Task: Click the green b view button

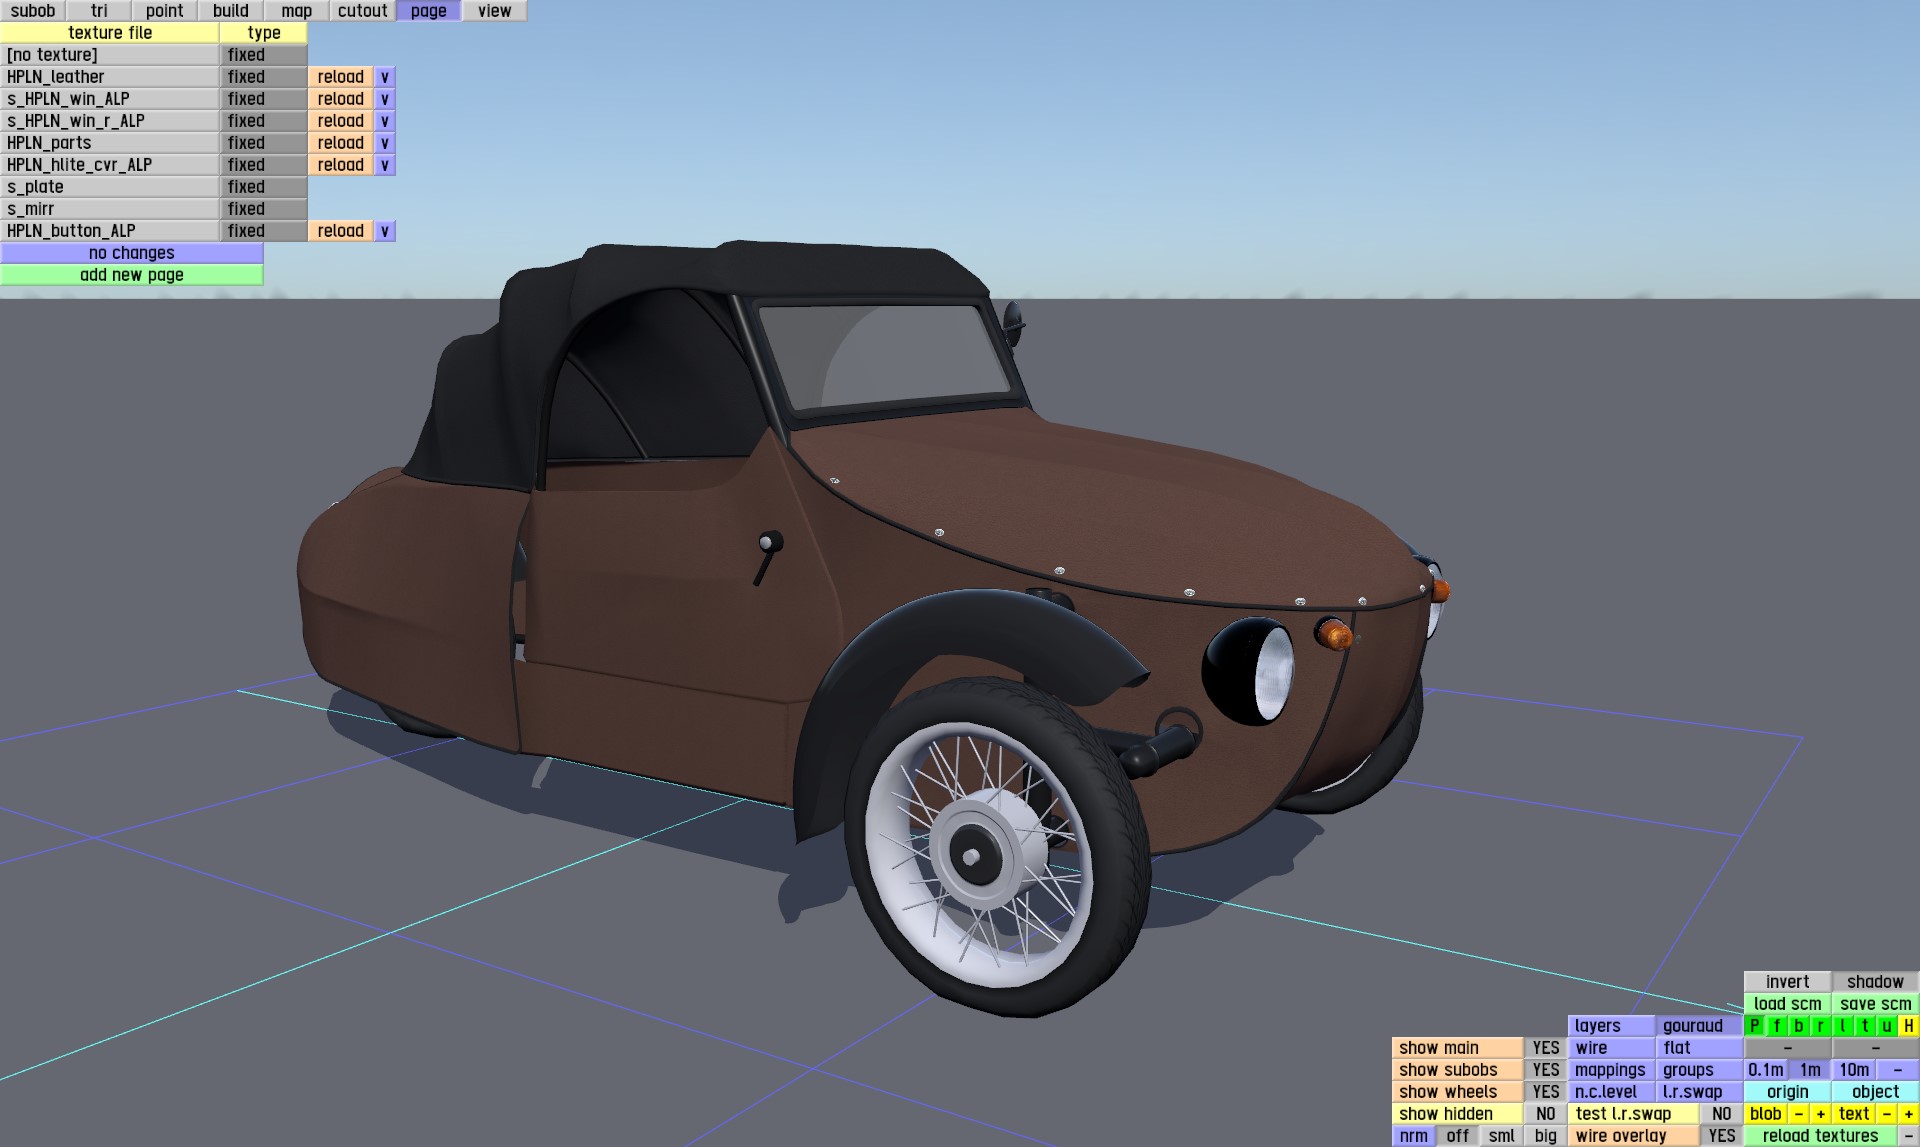Action: pyautogui.click(x=1798, y=1026)
